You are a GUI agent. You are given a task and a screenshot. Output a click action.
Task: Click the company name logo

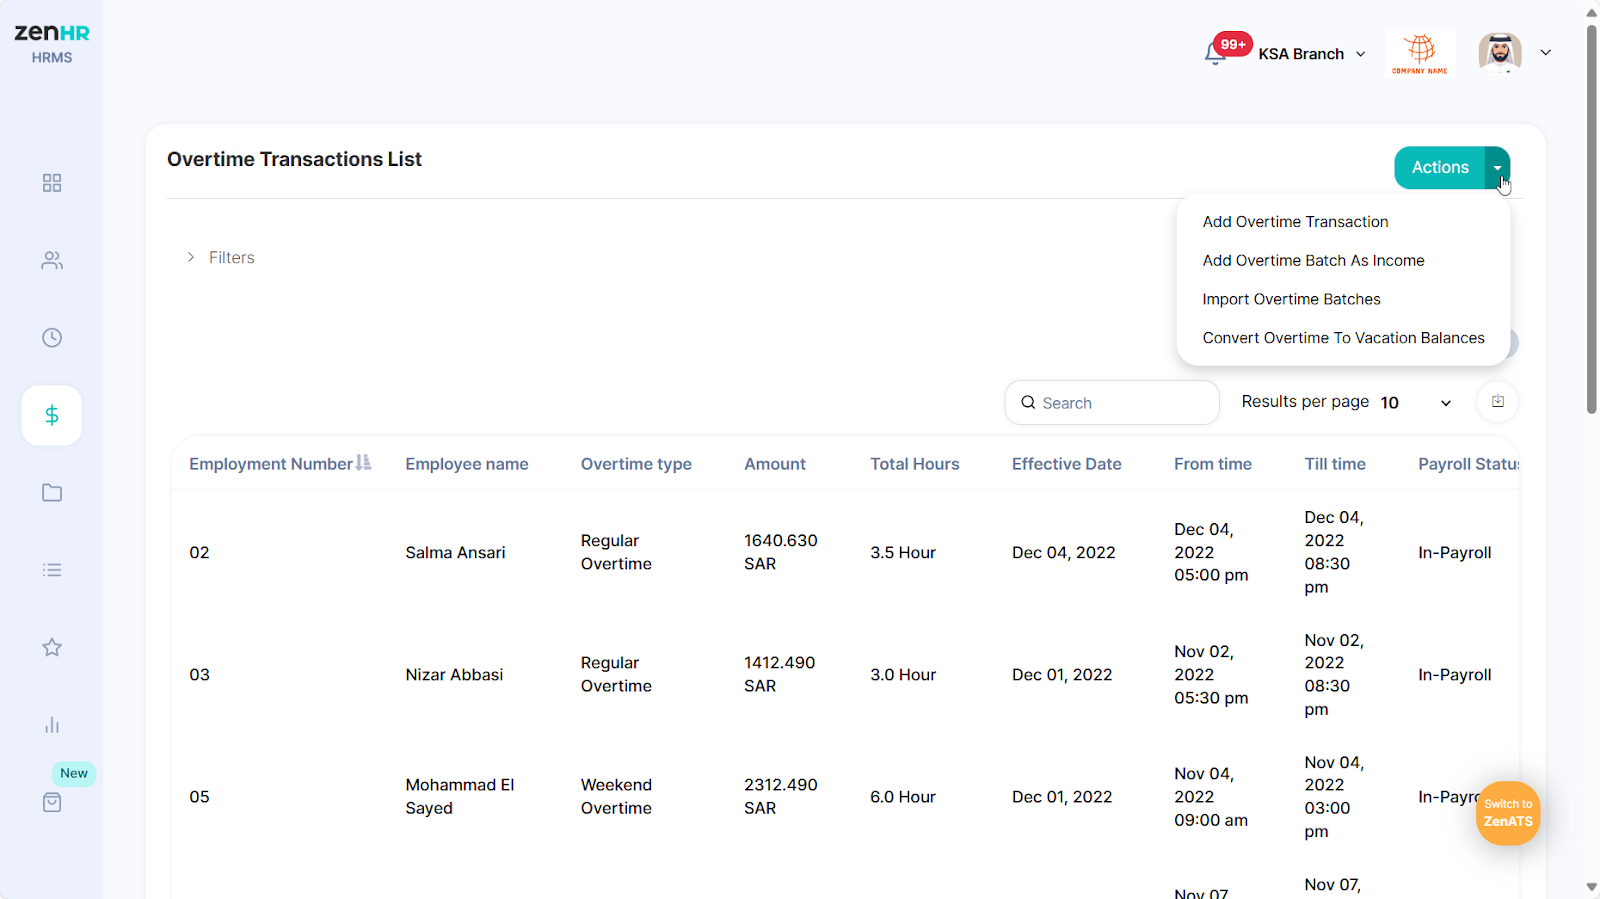click(1420, 53)
